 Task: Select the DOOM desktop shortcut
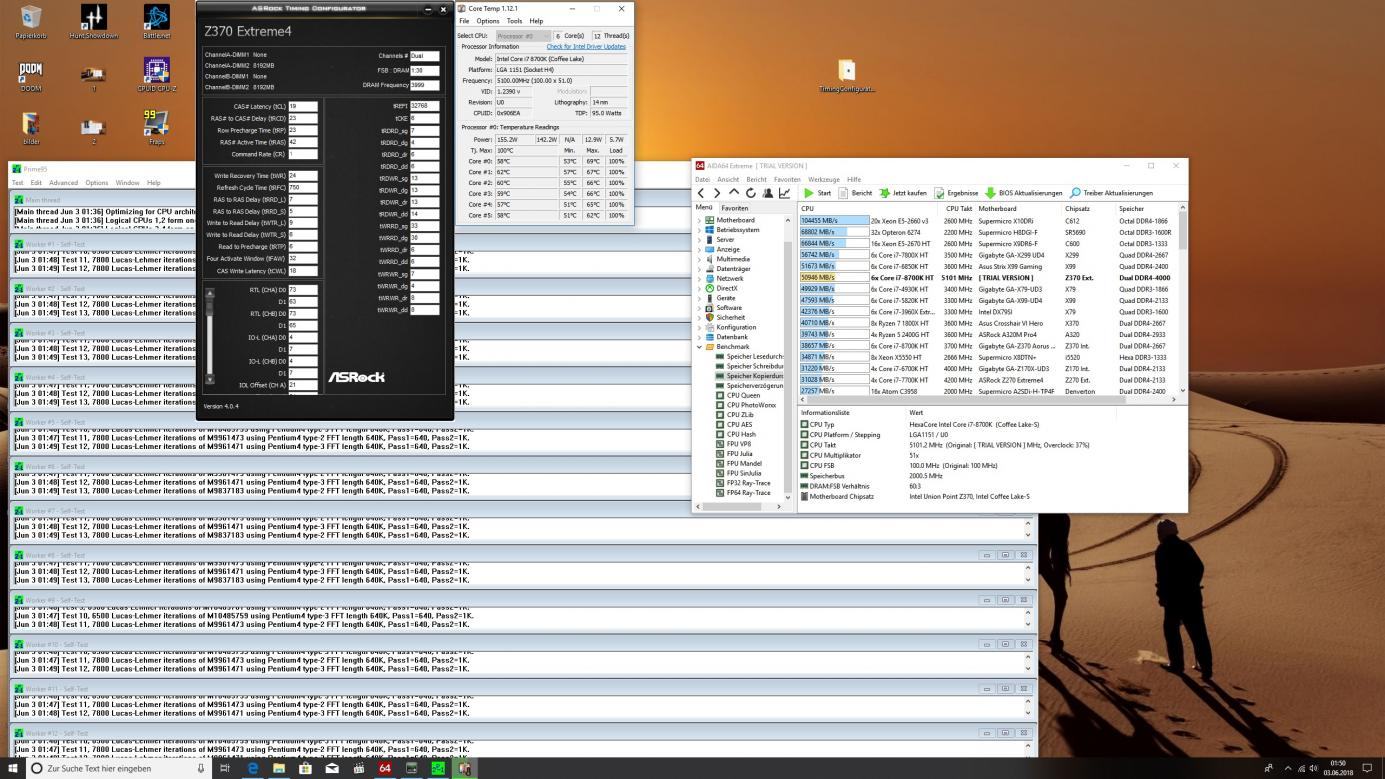[31, 75]
